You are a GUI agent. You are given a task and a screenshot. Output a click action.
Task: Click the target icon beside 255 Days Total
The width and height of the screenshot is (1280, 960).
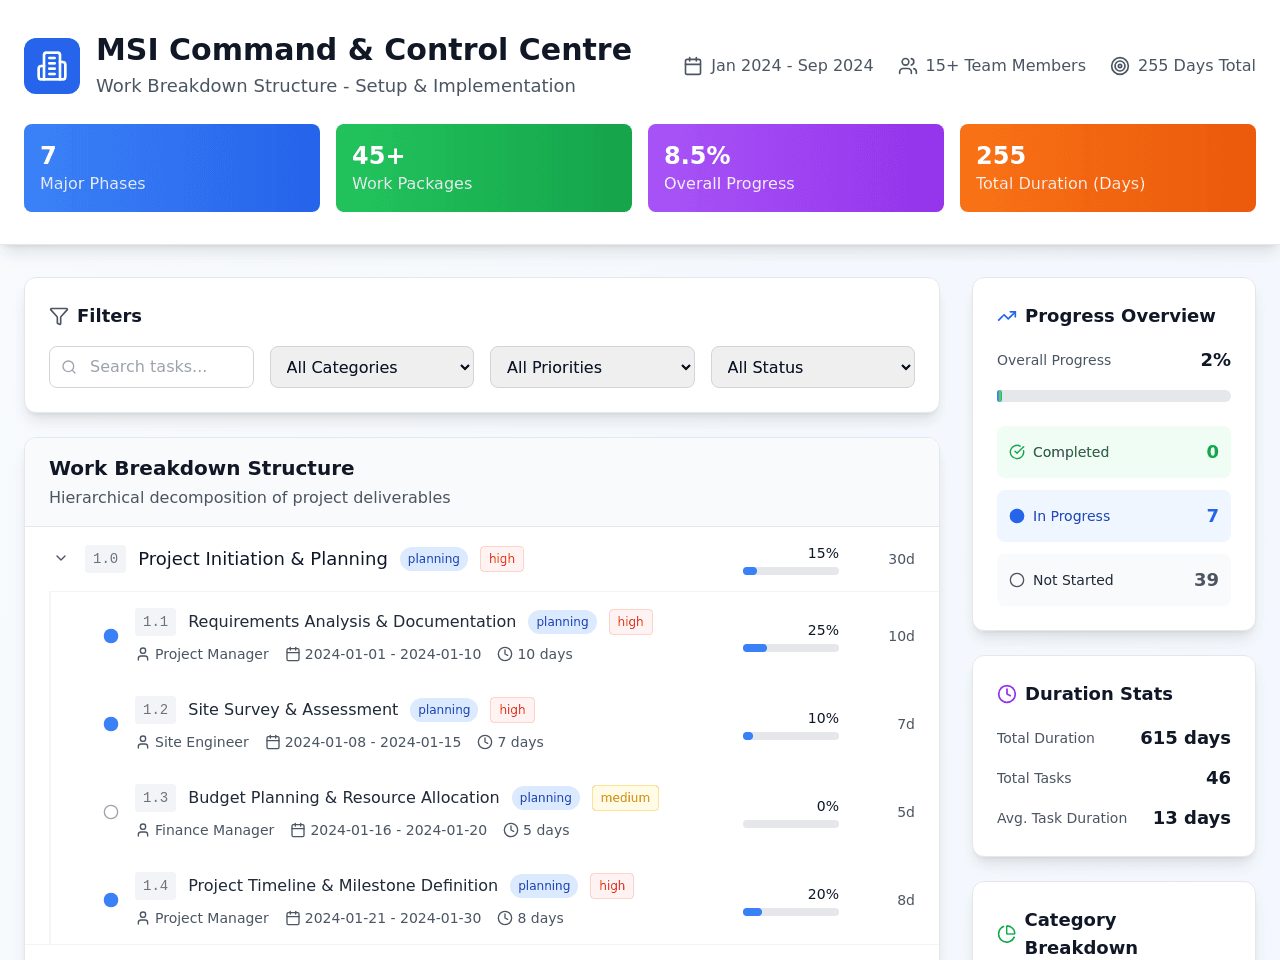click(x=1120, y=66)
